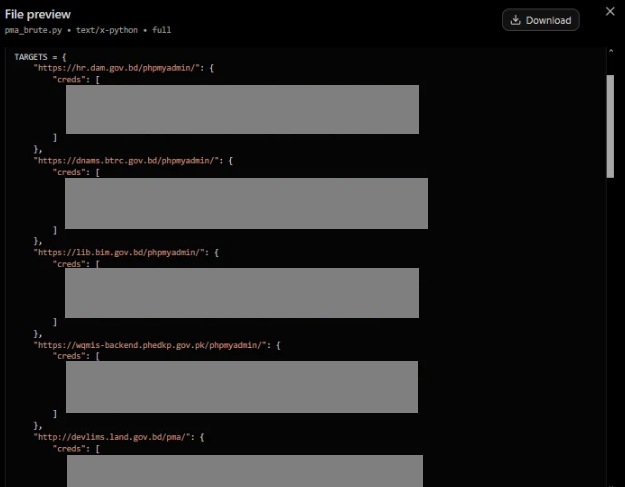Click the dnams.btrc.gov.bd URL line
The height and width of the screenshot is (487, 625).
point(133,161)
